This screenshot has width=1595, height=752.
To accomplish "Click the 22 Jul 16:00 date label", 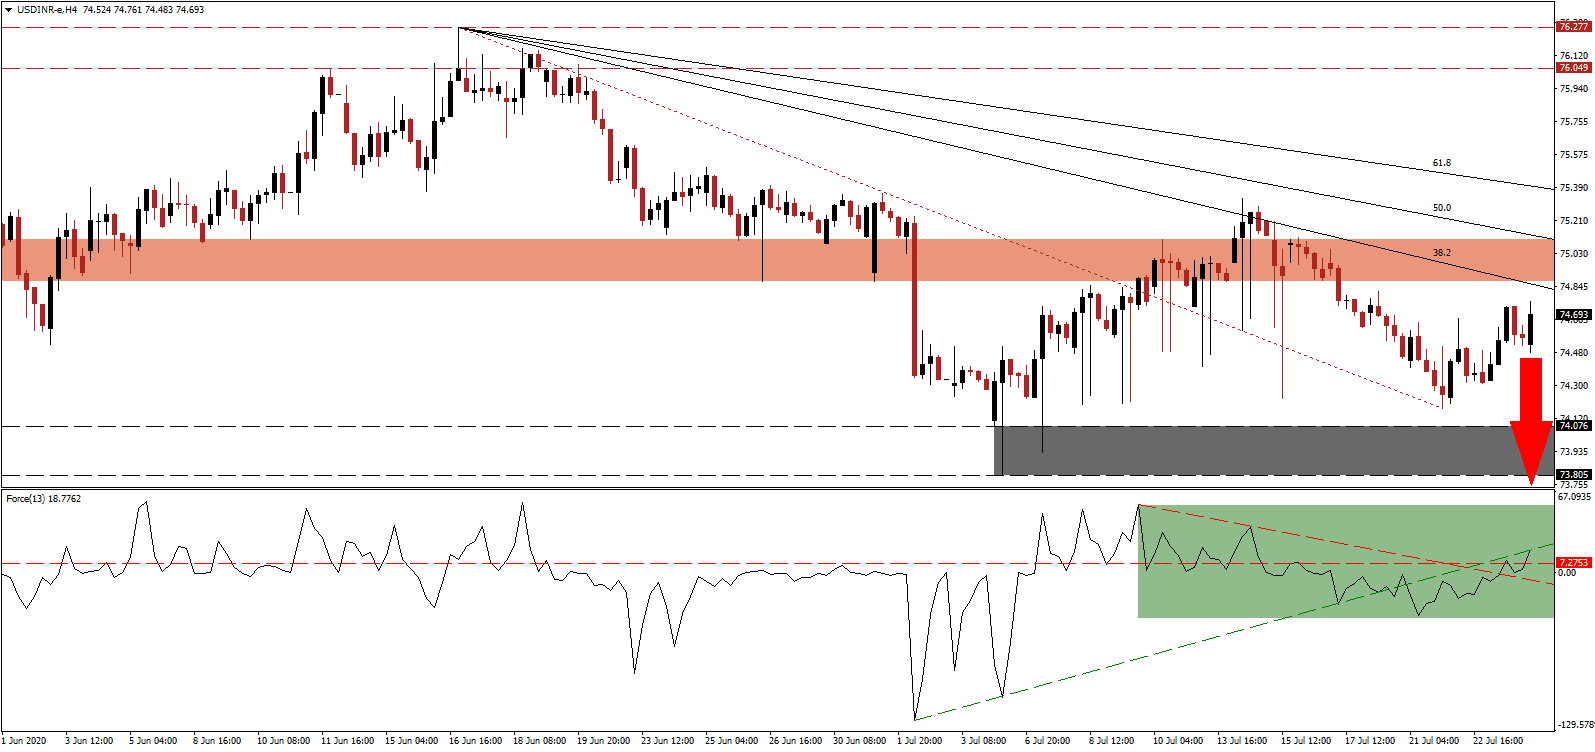I will 1499,741.
